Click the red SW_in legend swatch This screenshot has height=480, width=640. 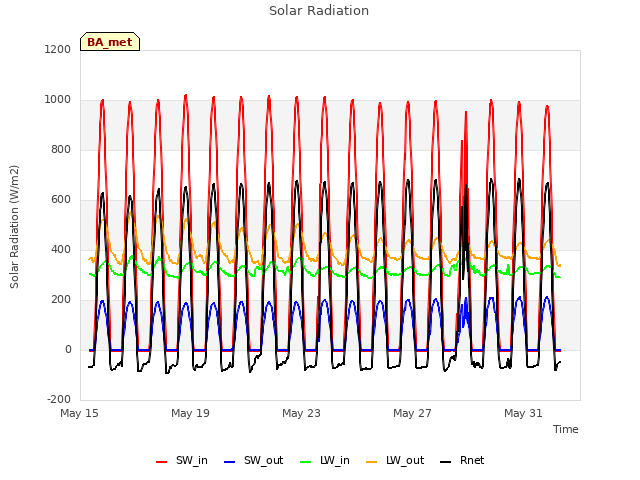(162, 462)
